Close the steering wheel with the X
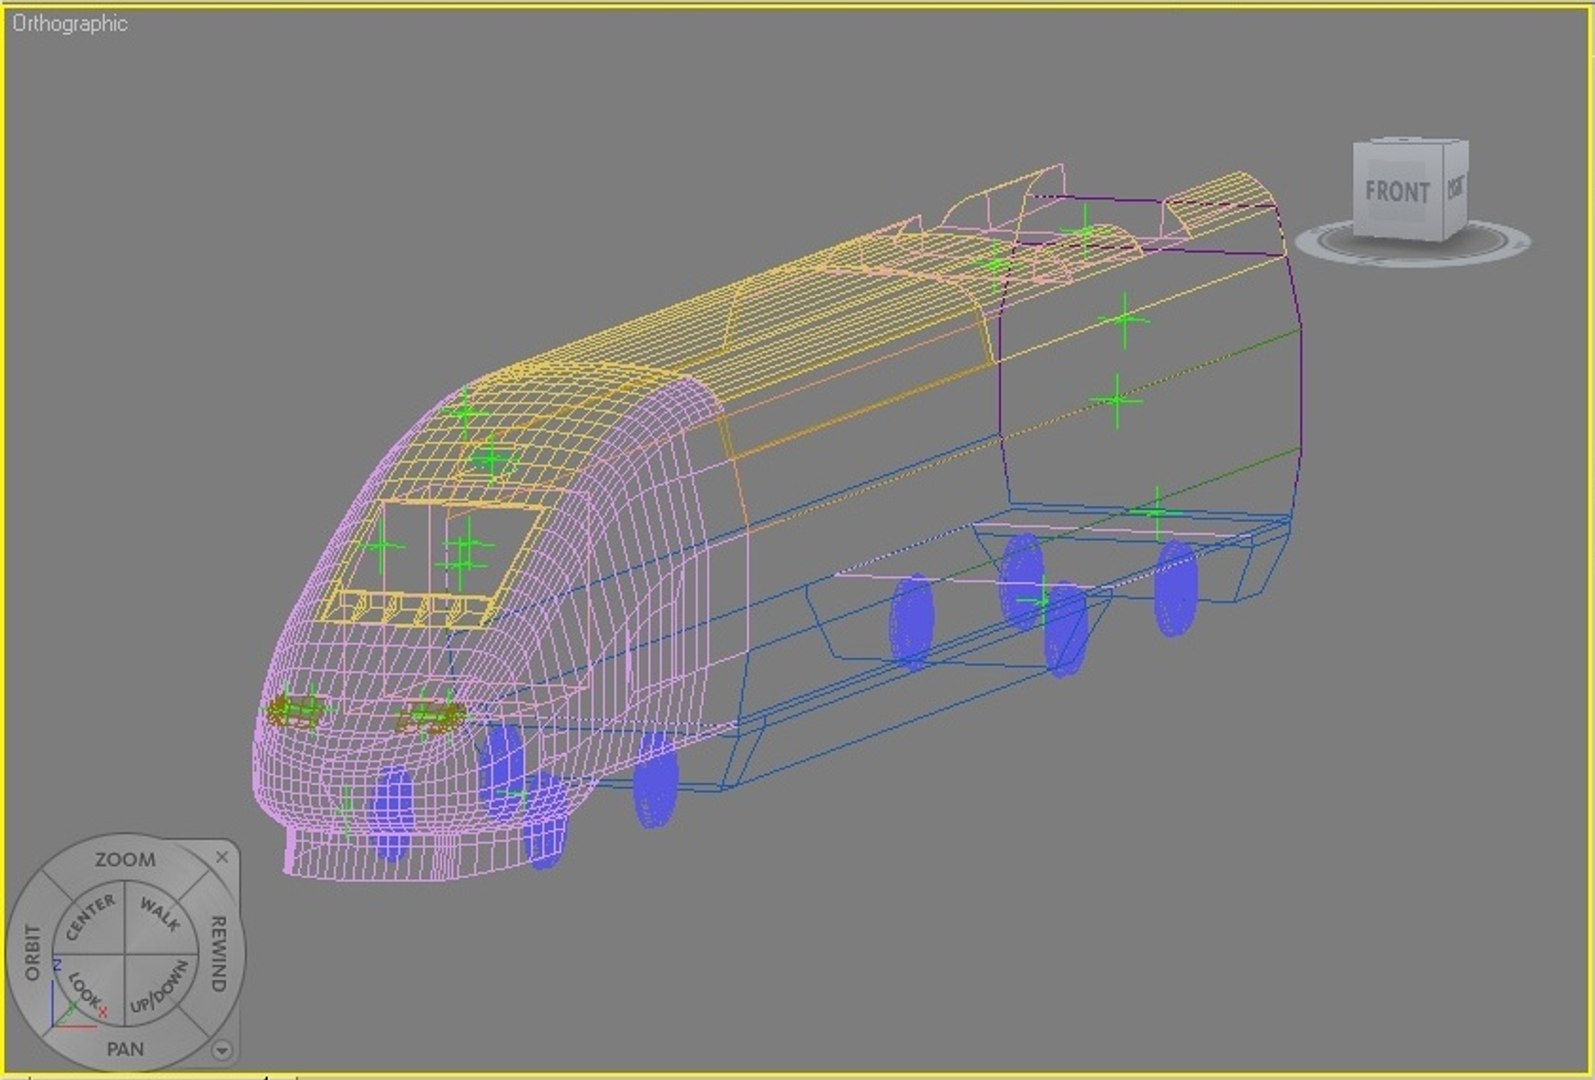This screenshot has height=1080, width=1595. point(222,857)
